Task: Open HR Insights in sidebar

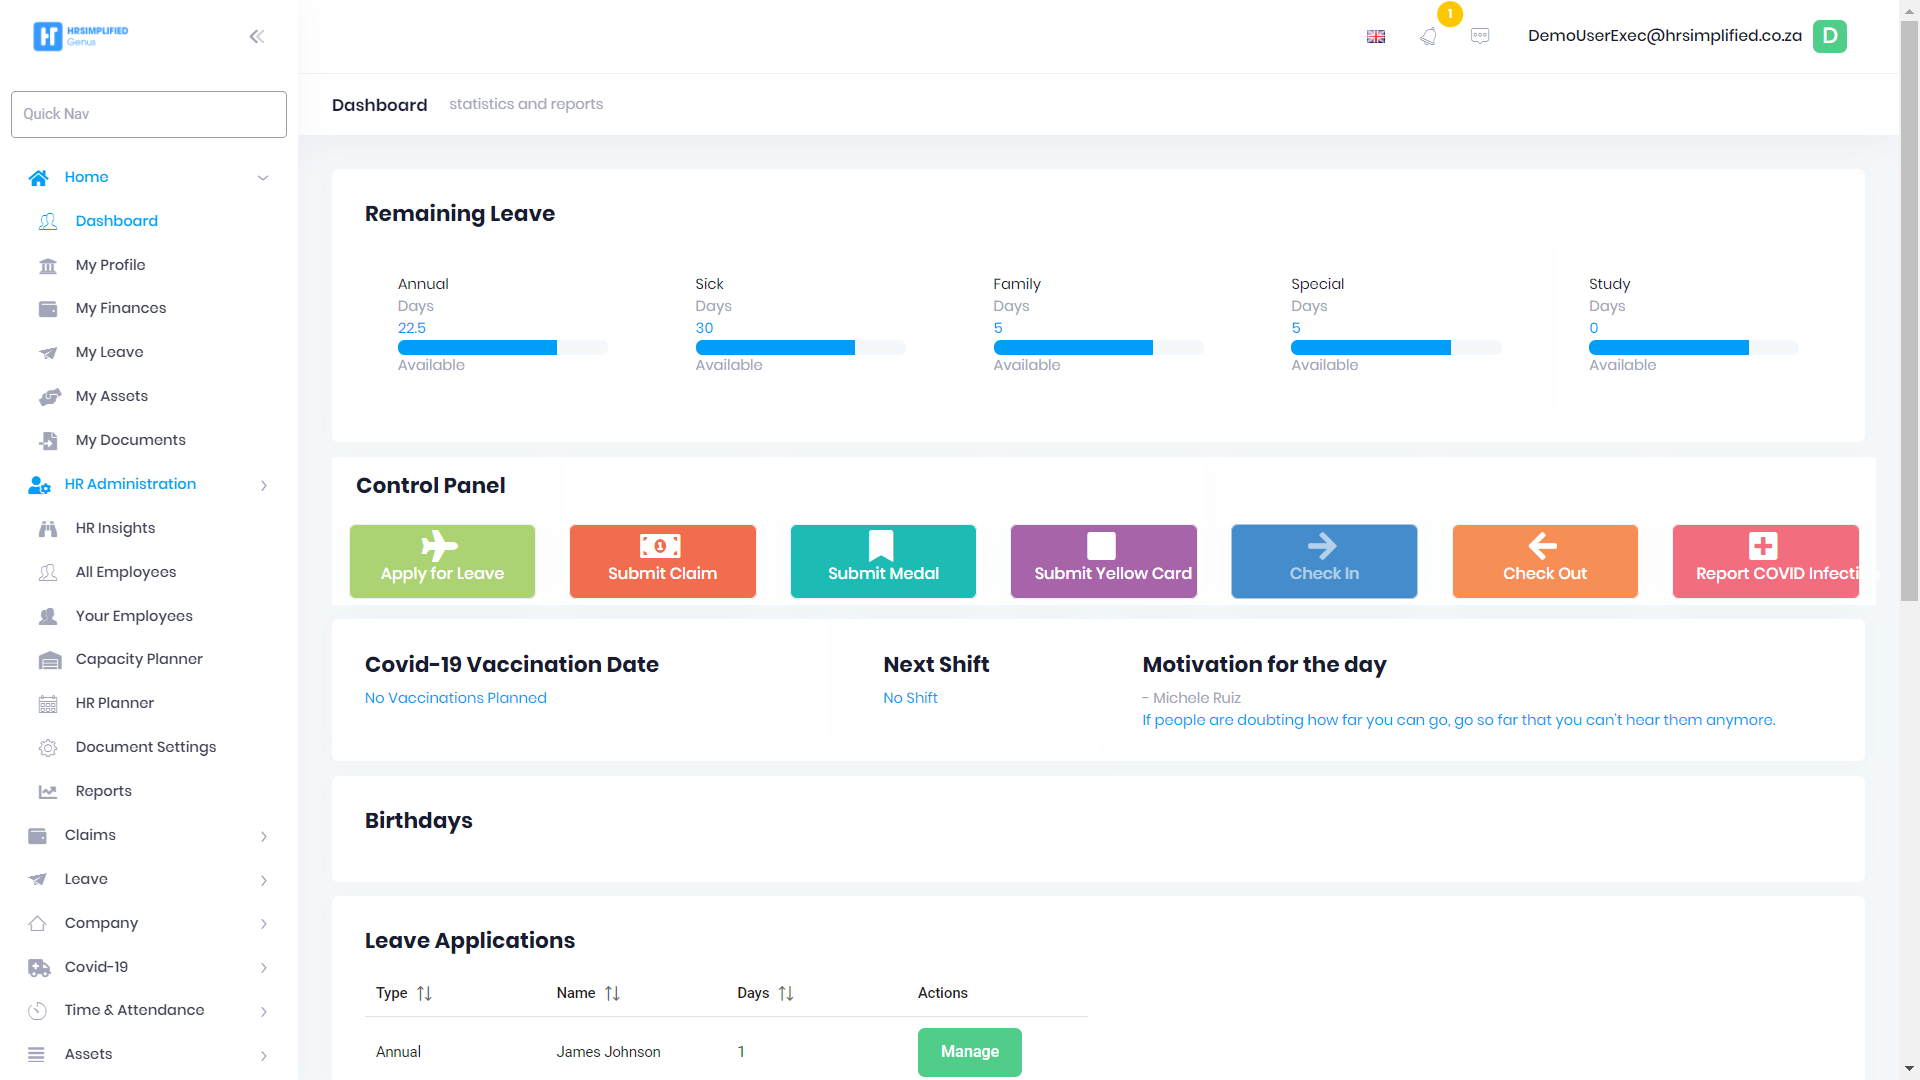Action: pyautogui.click(x=115, y=528)
